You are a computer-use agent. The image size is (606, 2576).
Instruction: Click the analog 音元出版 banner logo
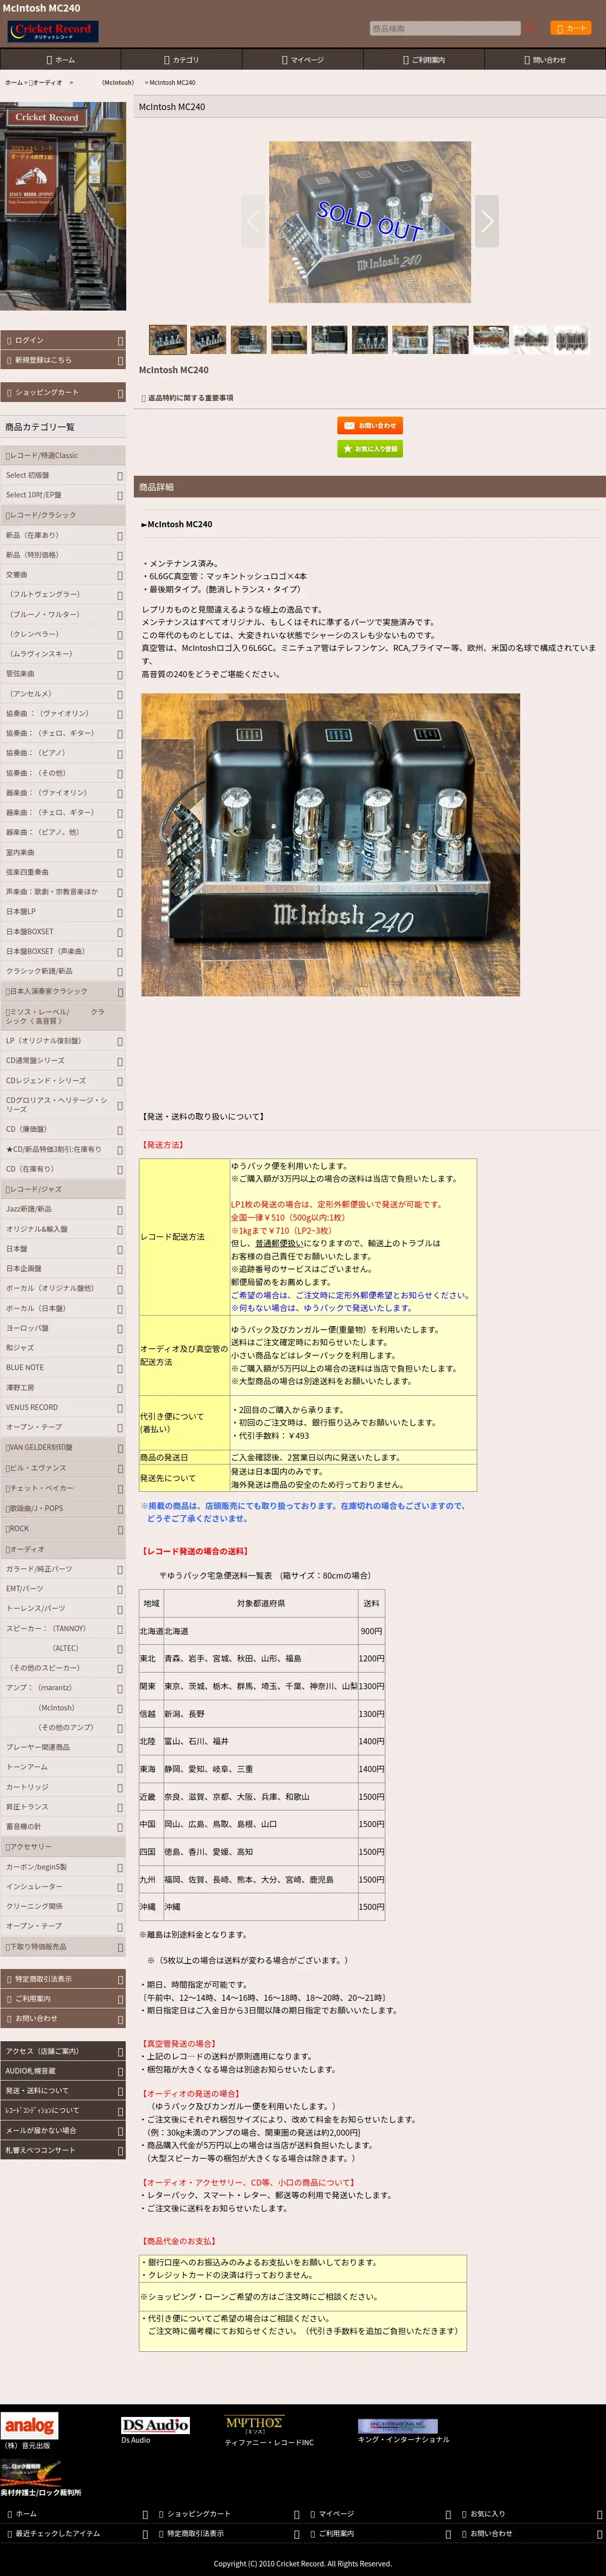pyautogui.click(x=29, y=2426)
